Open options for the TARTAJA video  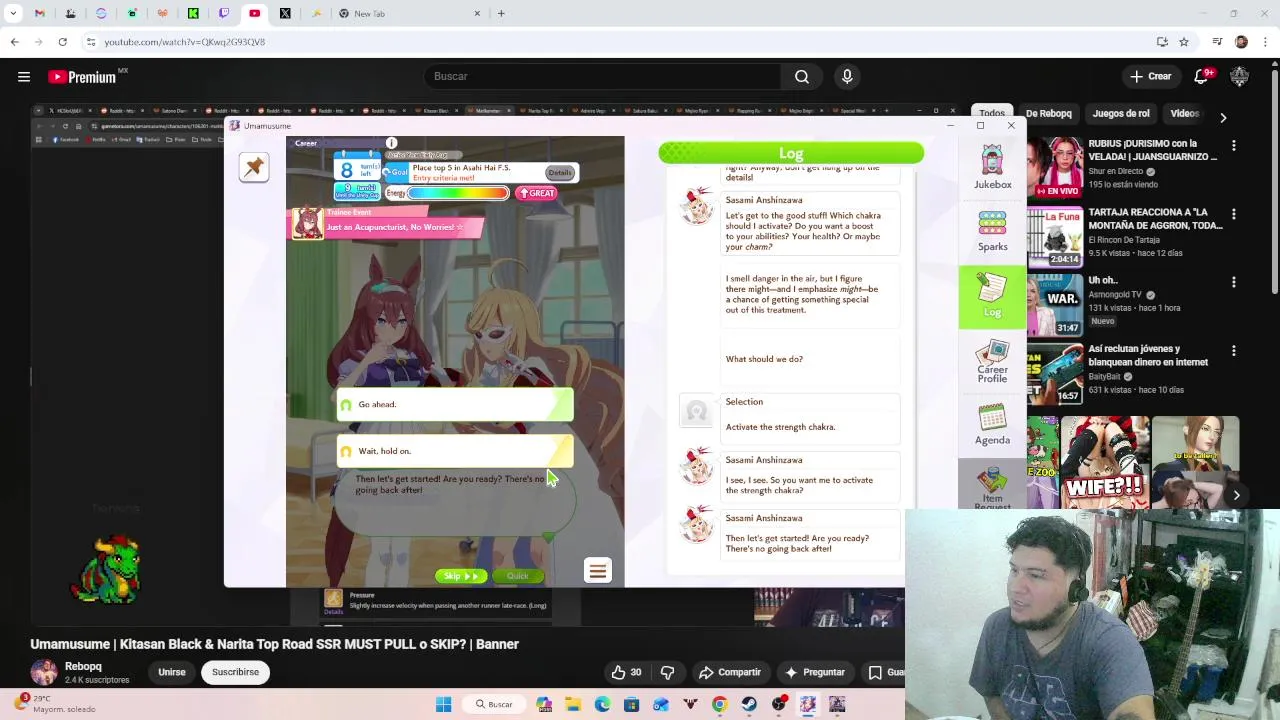coord(1234,214)
